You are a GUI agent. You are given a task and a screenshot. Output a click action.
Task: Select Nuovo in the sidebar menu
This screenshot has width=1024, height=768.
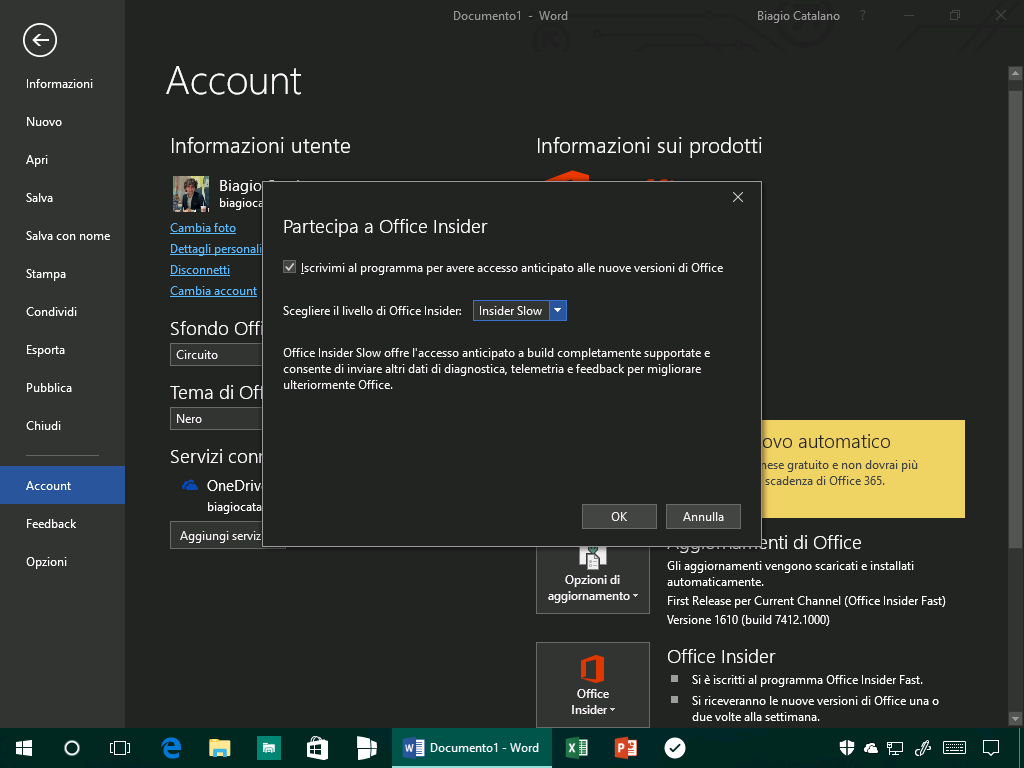[44, 121]
